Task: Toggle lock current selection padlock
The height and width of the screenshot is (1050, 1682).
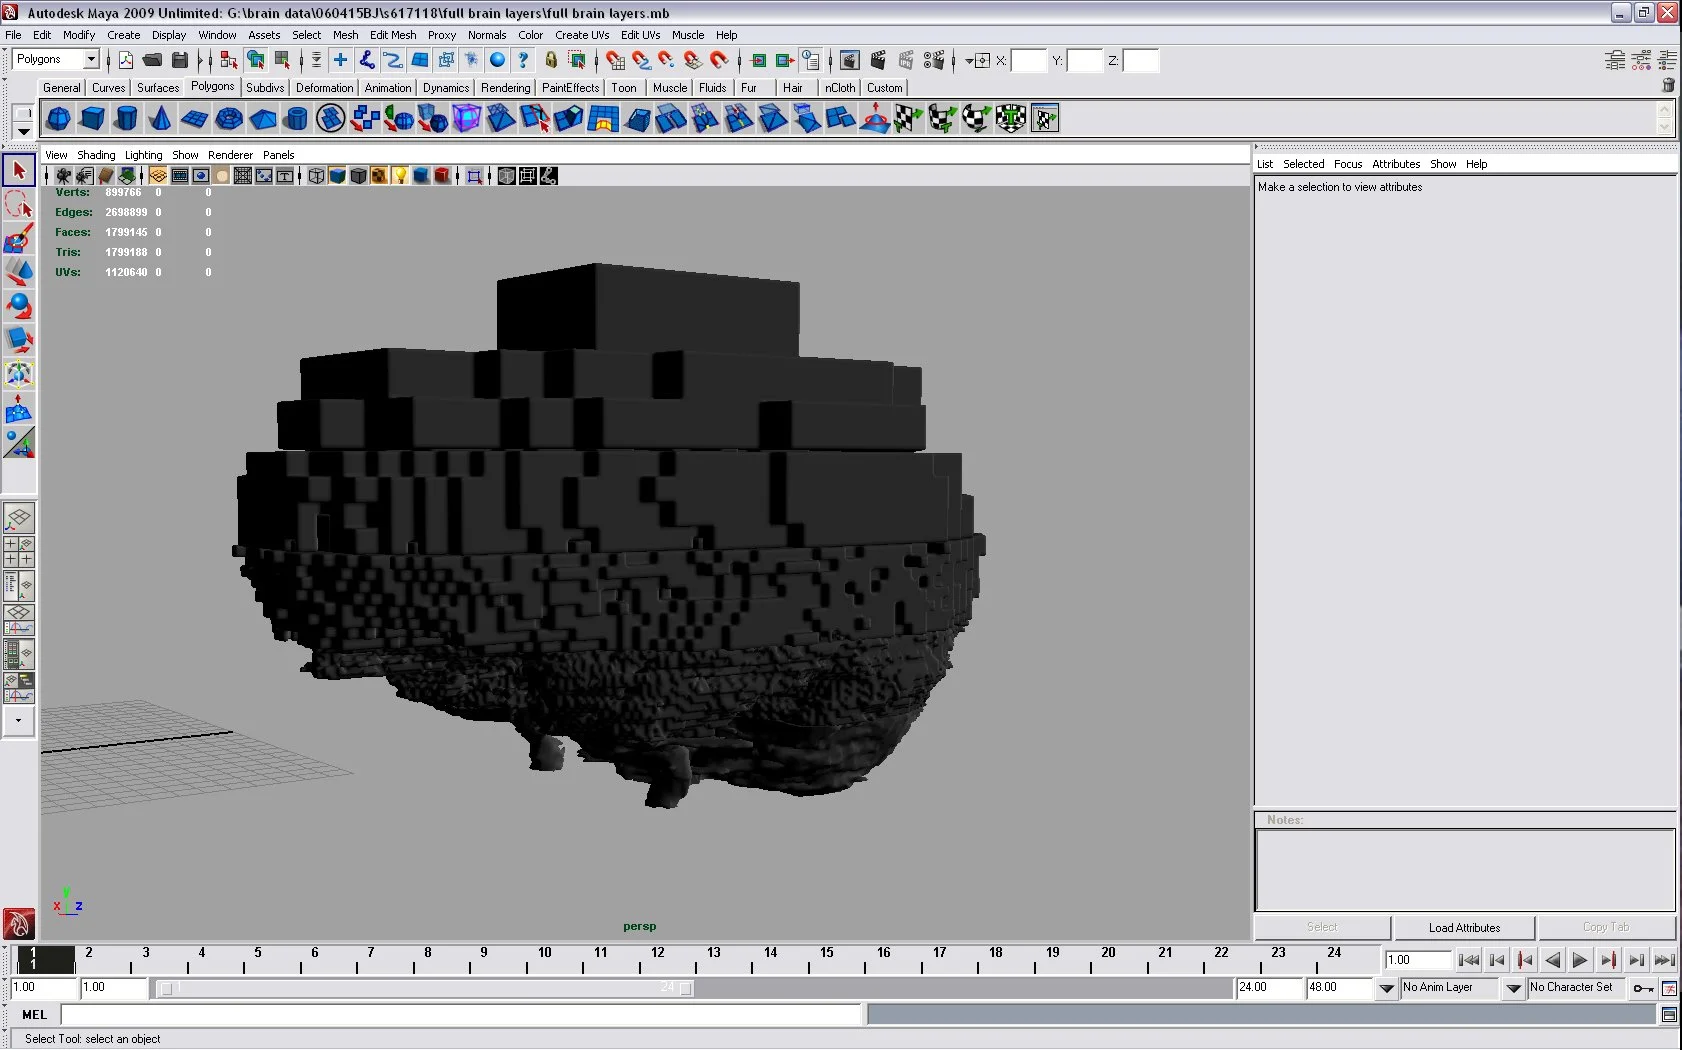Action: coord(551,61)
